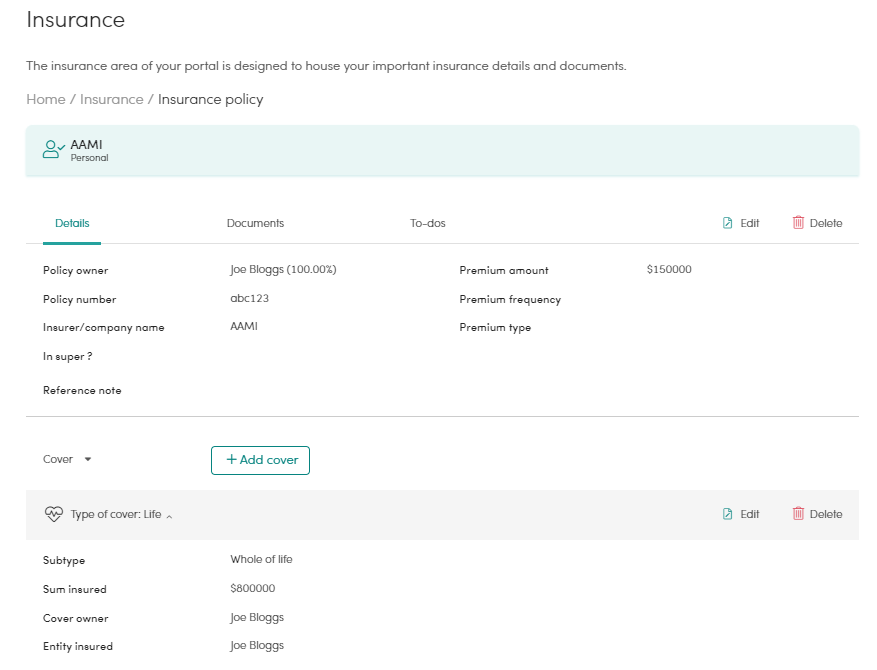Click the Edit label for the Life cover

[749, 514]
